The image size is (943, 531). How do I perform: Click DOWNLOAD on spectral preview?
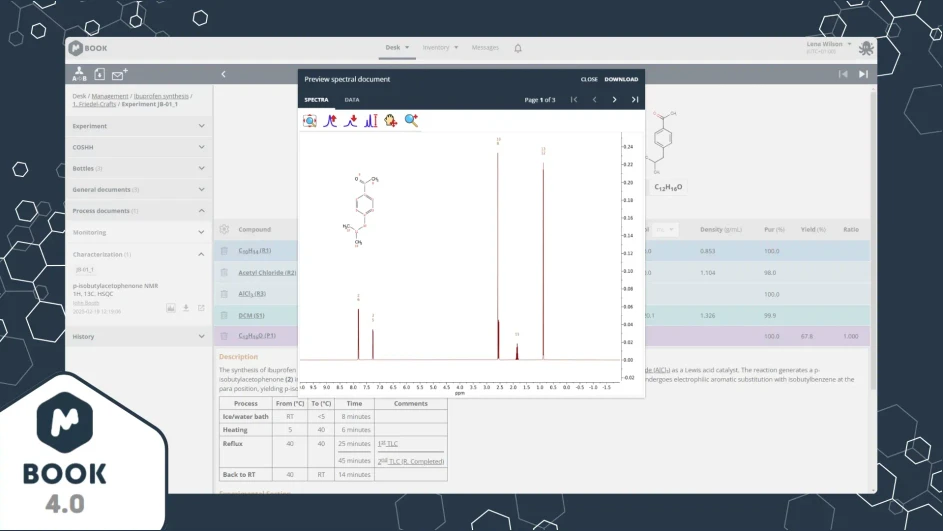click(621, 79)
